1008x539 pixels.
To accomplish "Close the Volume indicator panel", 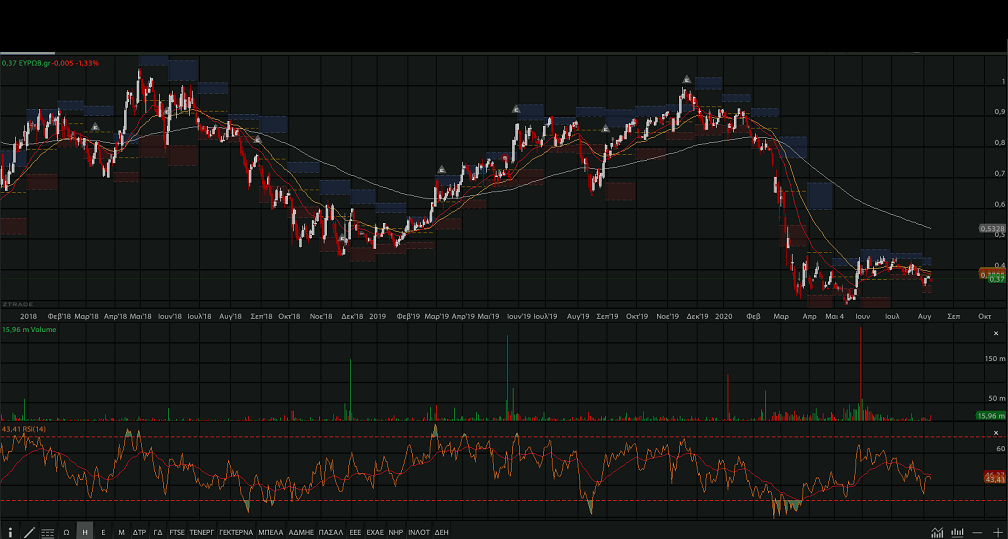I will click(995, 333).
